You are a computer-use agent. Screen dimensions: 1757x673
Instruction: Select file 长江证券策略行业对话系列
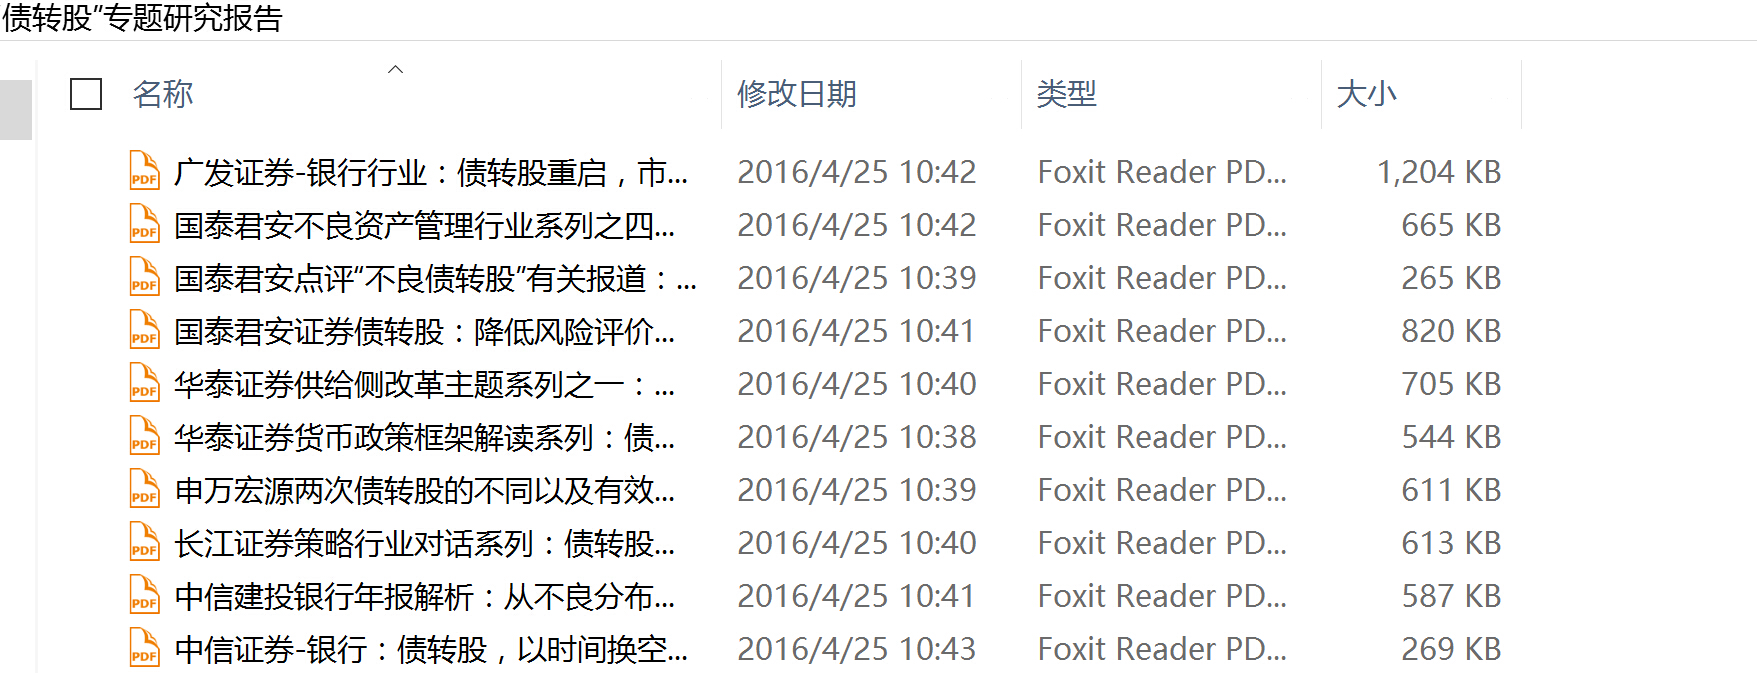coord(425,543)
